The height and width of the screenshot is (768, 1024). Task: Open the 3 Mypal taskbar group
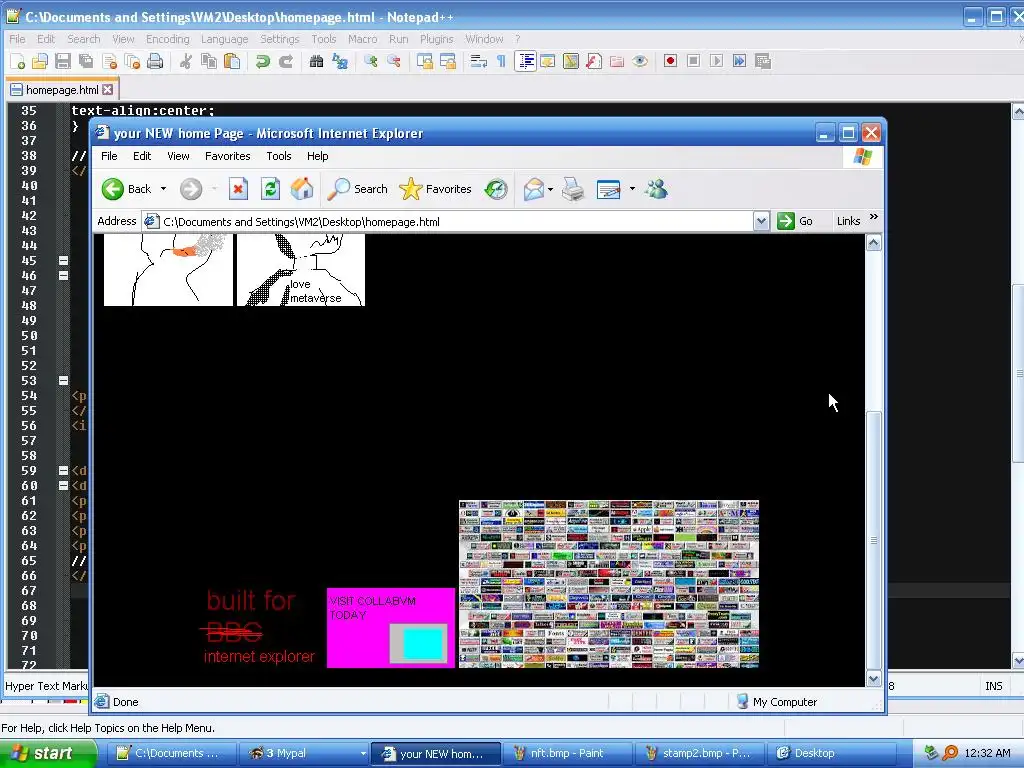(x=304, y=753)
